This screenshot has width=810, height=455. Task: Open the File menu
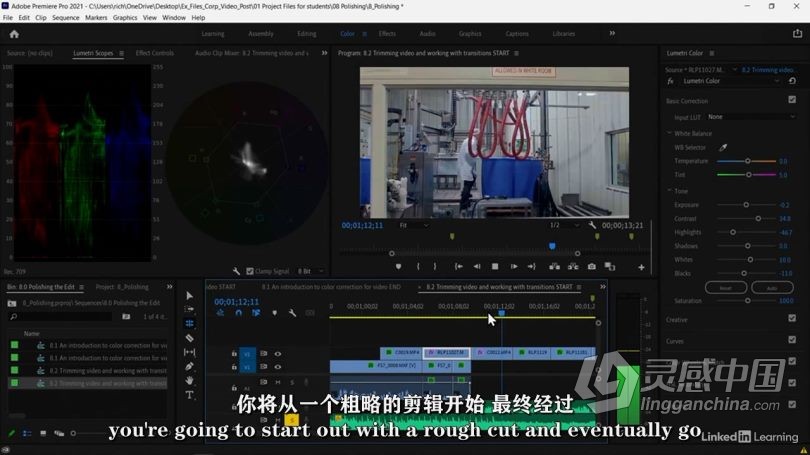coord(8,18)
